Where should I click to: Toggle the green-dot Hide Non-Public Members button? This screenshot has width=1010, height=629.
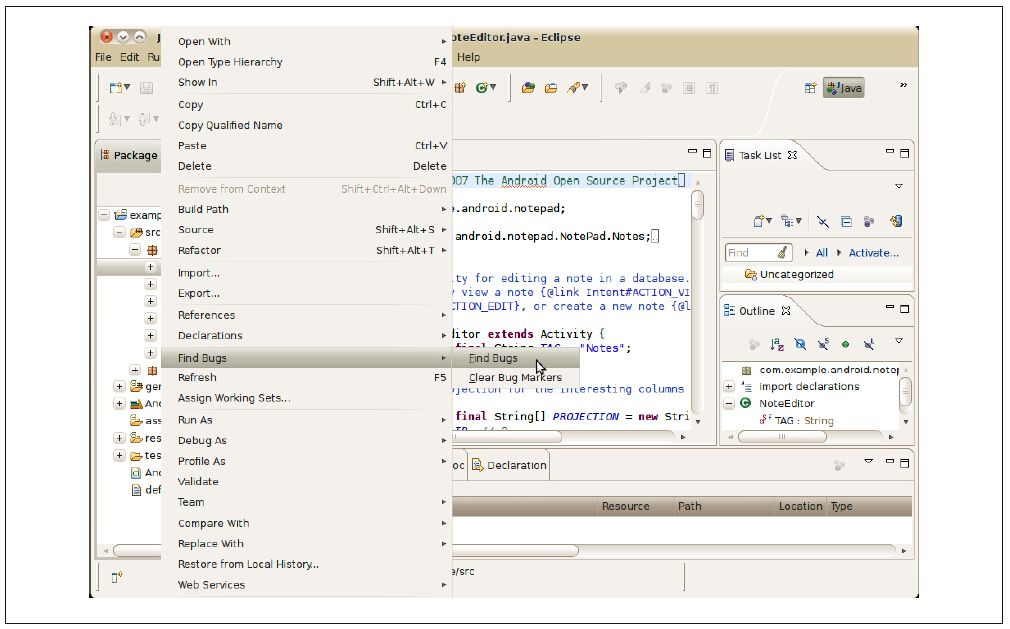(846, 344)
